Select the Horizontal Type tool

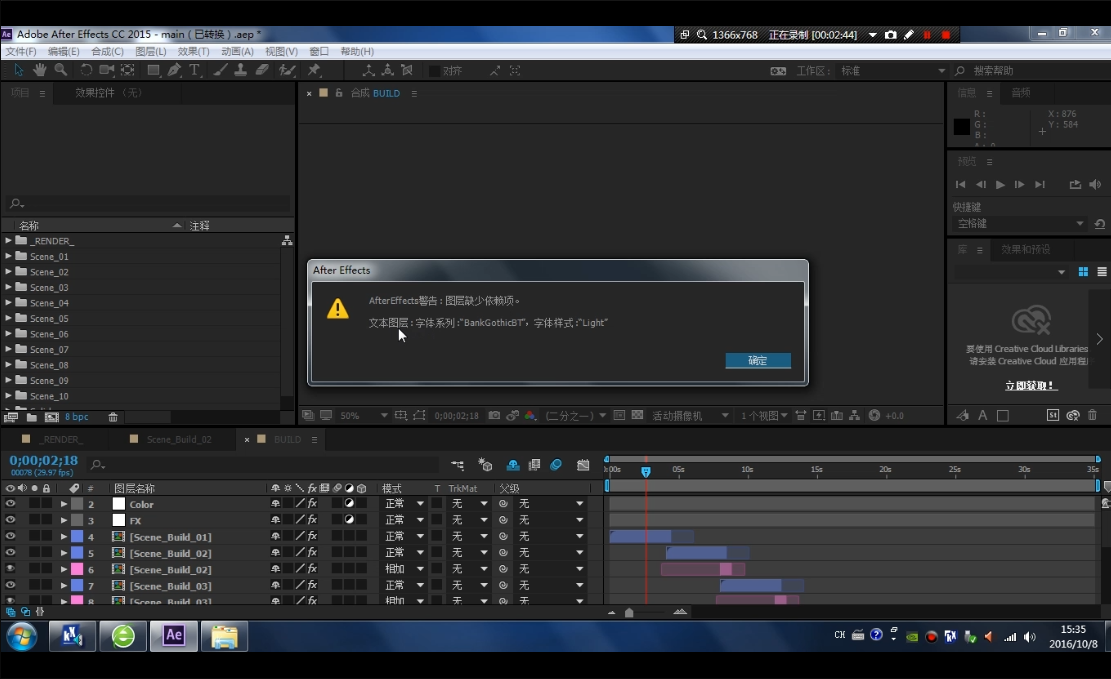[194, 70]
